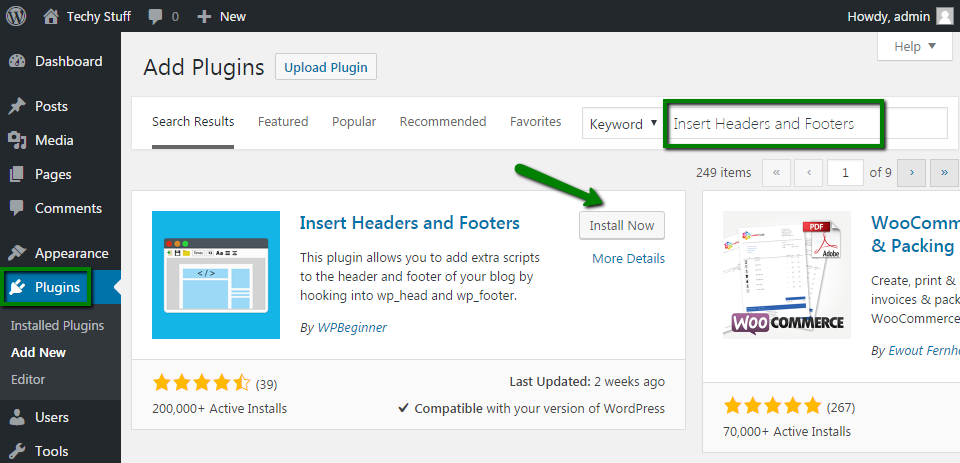Click the "249 items" count text
Viewport: 960px width, 463px height.
pos(724,173)
